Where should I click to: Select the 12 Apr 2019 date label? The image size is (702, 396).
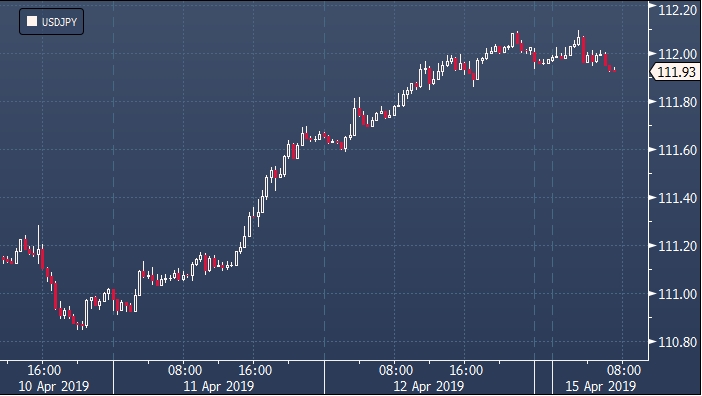click(x=428, y=386)
